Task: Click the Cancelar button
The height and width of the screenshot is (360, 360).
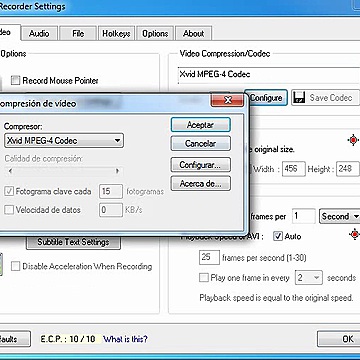Action: (200, 144)
